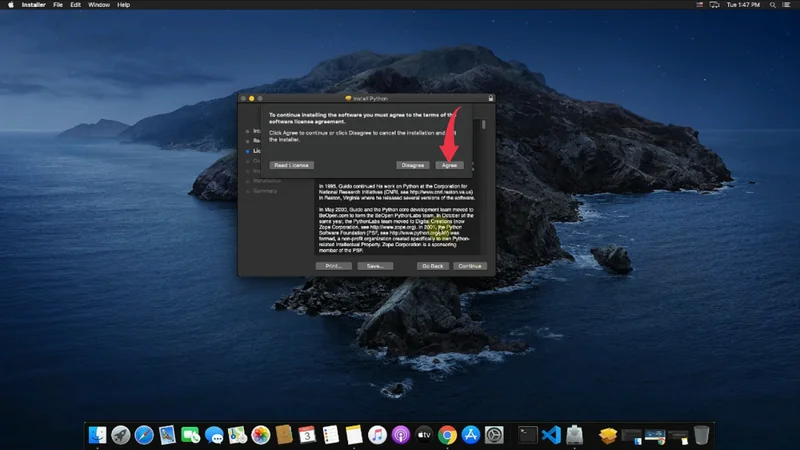Open Terminal from the dock

528,435
